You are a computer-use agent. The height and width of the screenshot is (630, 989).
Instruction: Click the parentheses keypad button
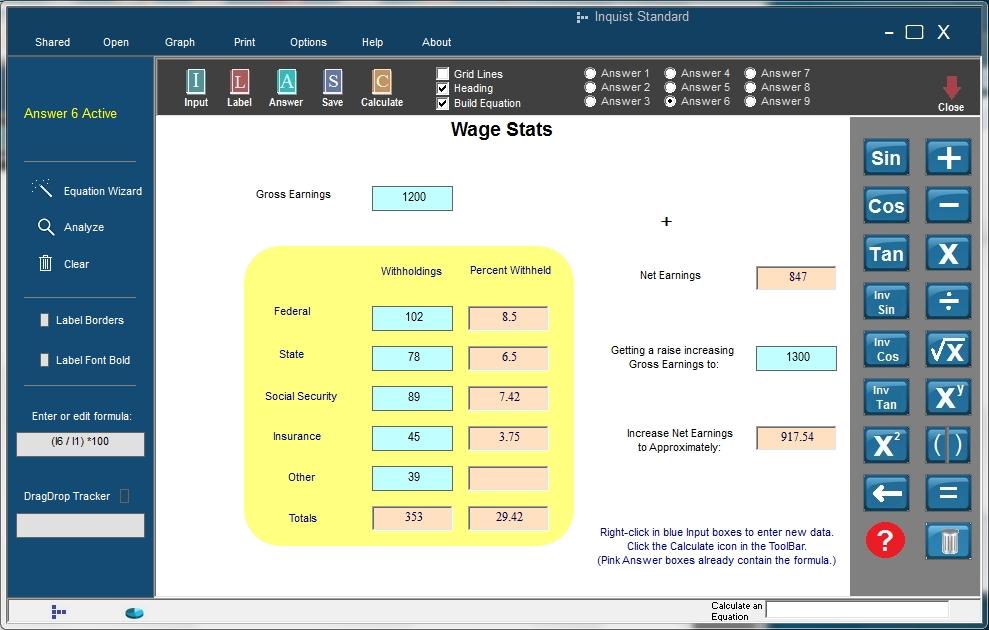click(948, 445)
